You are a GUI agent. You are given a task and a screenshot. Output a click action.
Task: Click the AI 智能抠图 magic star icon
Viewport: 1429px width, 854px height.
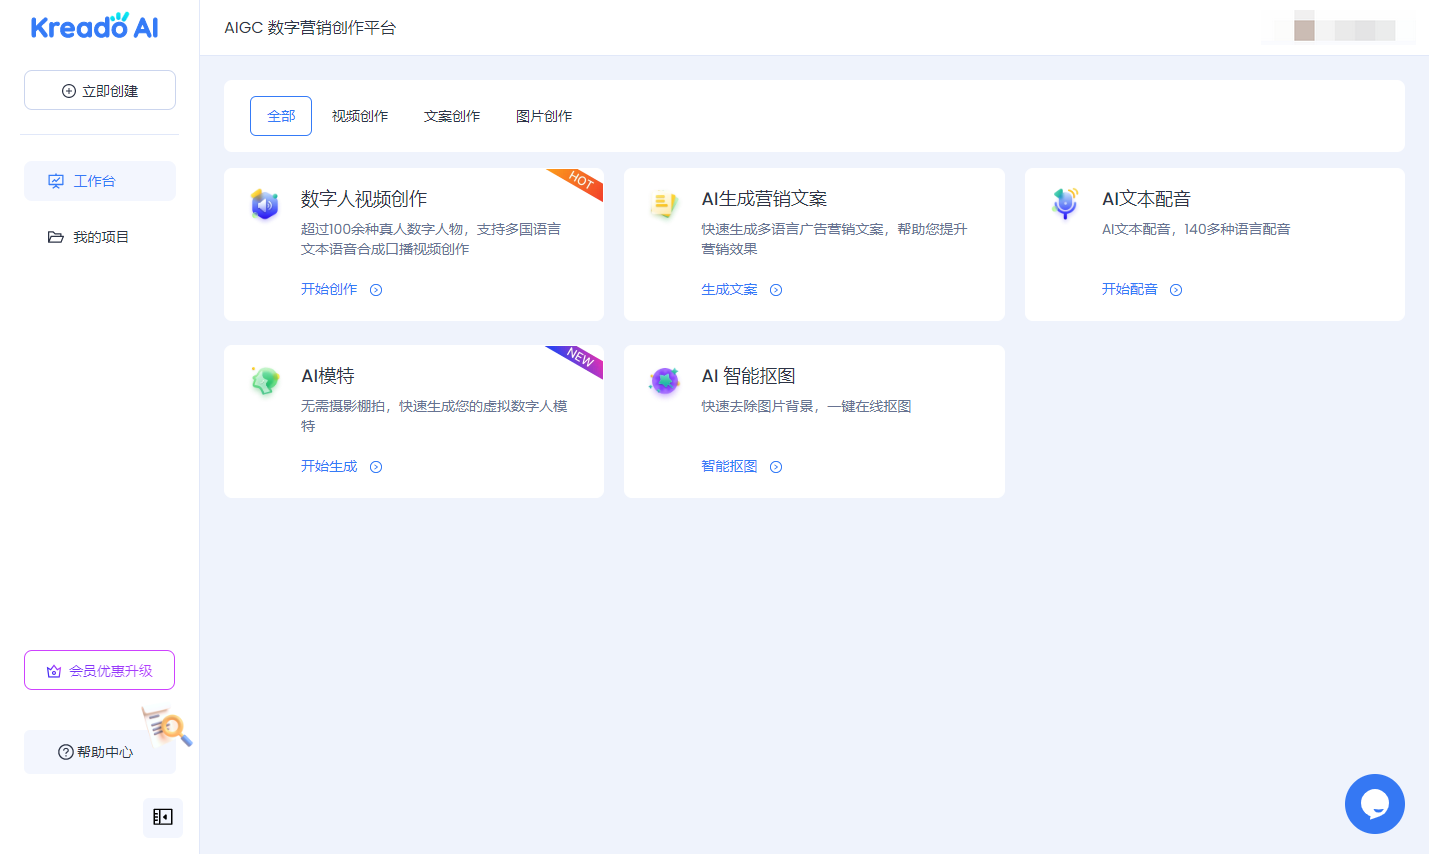[664, 381]
